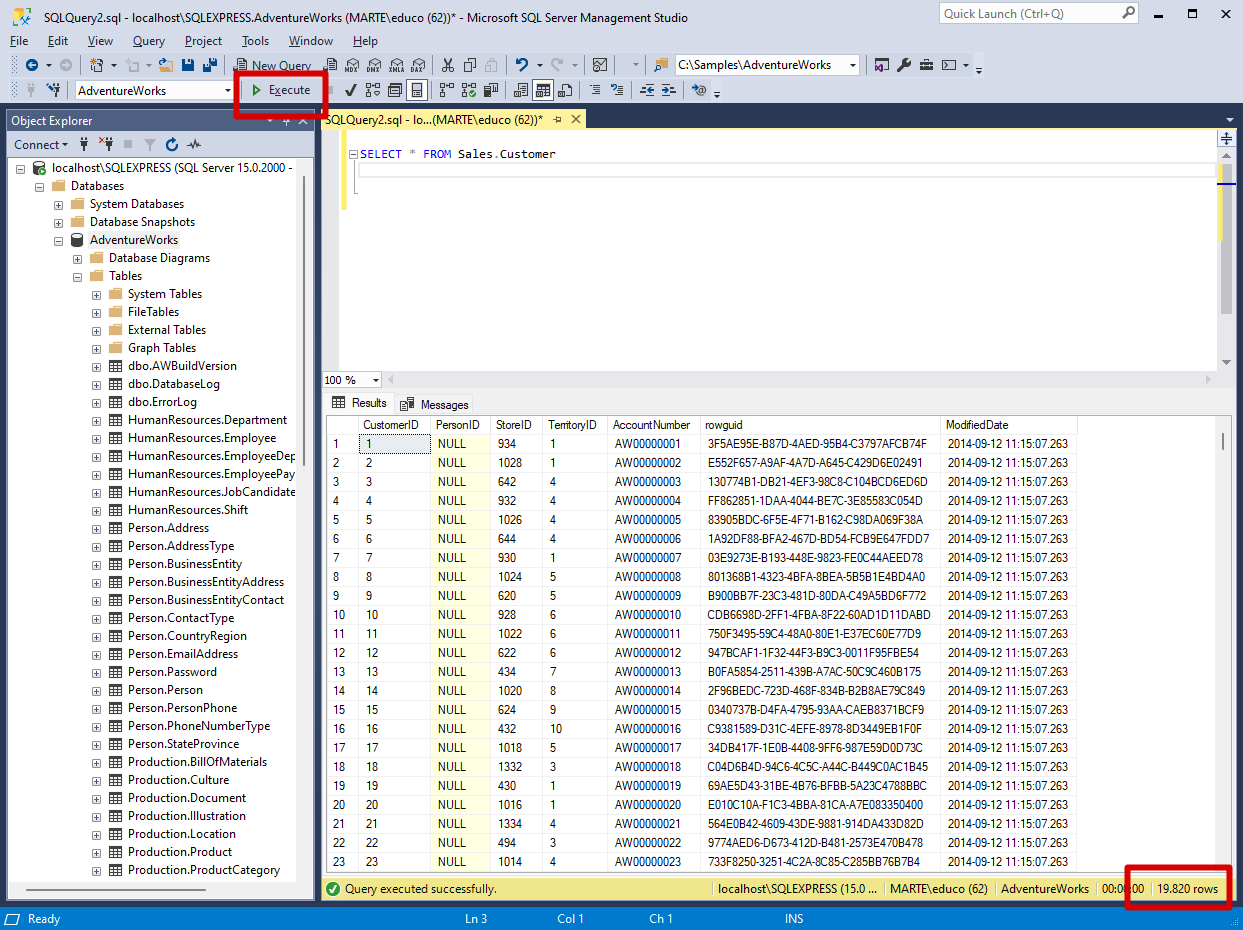This screenshot has height=930, width=1243.
Task: Click the Disconnect plug icon in Object Explorer
Action: [x=106, y=144]
